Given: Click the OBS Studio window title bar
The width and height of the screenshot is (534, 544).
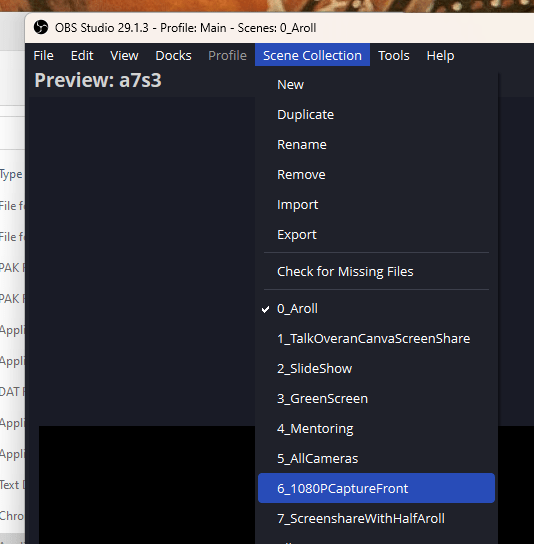Looking at the screenshot, I should [x=279, y=28].
